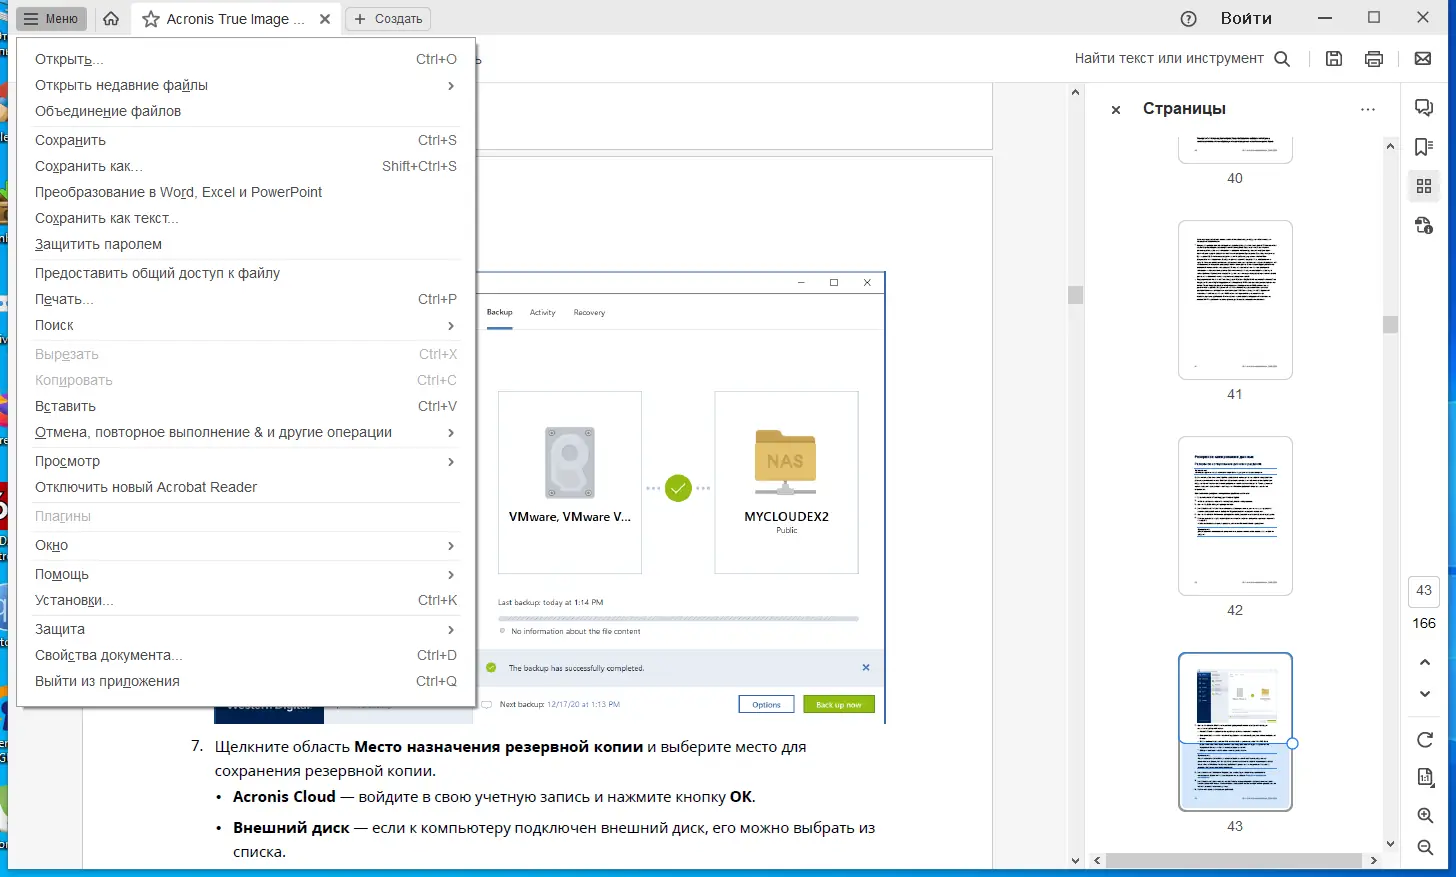
Task: Expand the Открыть недавние файлы submenu
Action: tap(246, 85)
